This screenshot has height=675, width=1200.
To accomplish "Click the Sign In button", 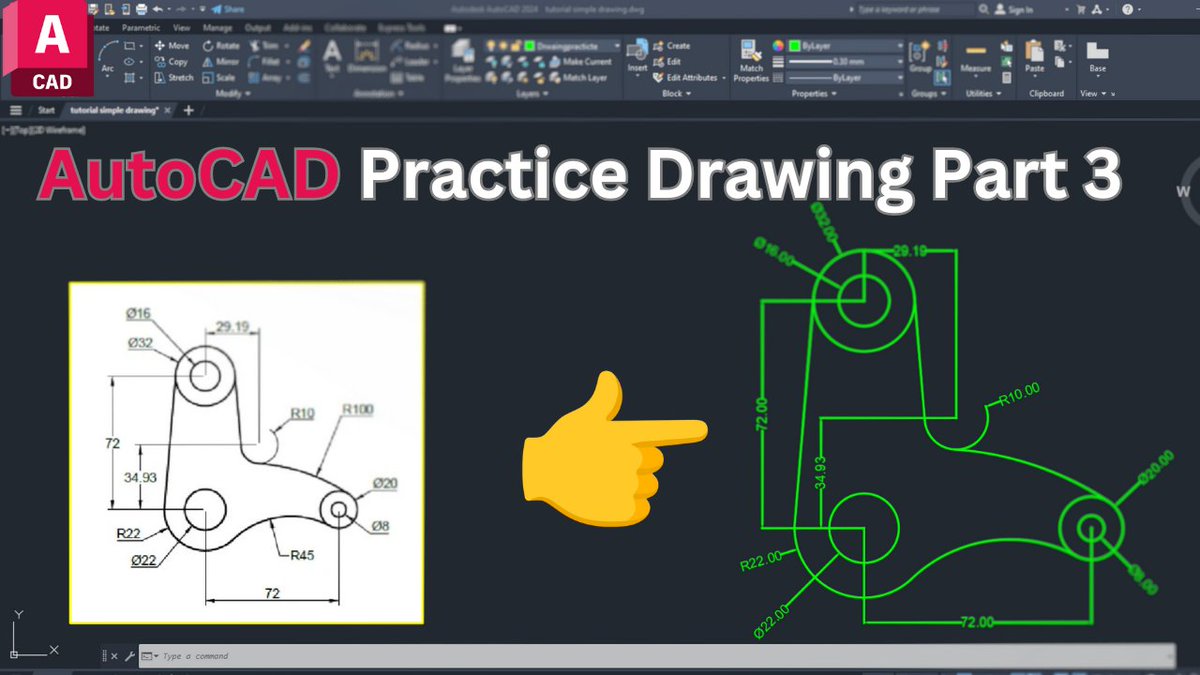I will [1015, 9].
